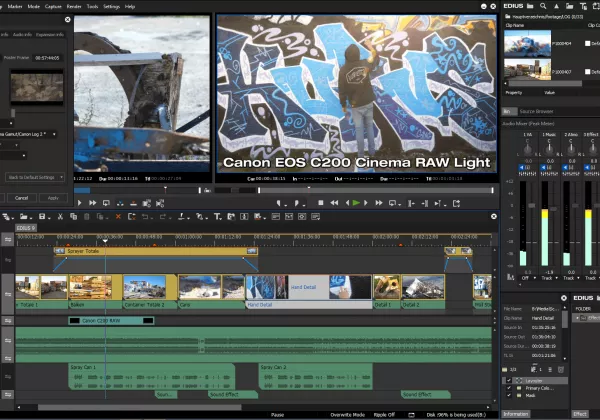
Task: Open the set out point dropdown in recorder
Action: (304, 204)
